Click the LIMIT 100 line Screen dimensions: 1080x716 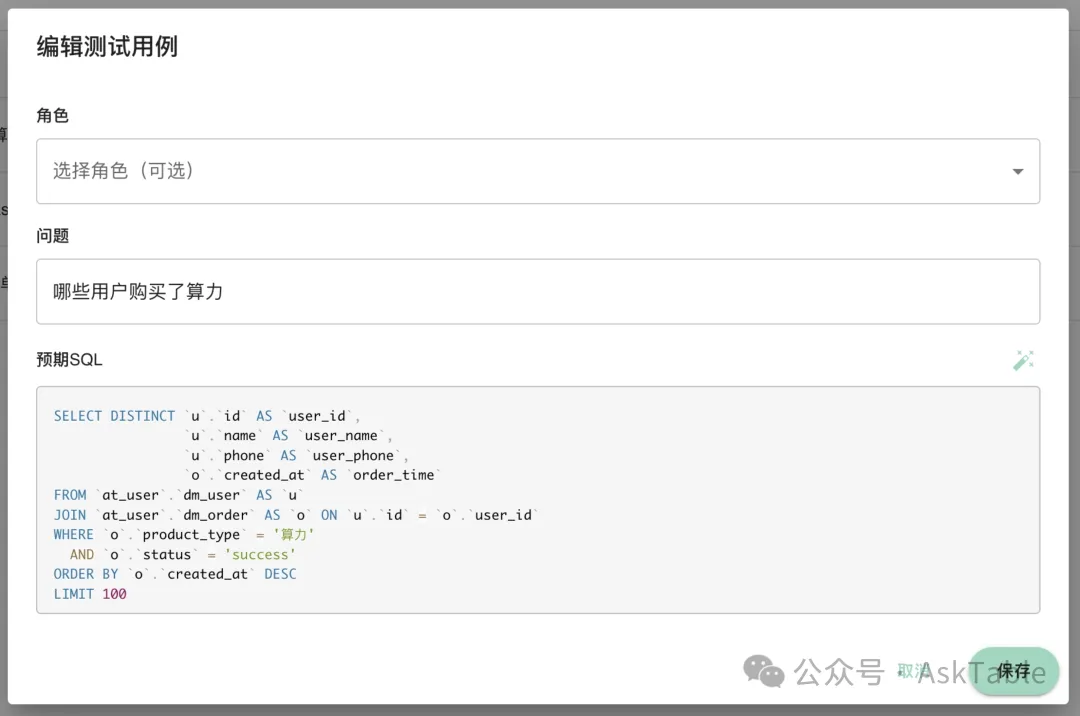coord(90,594)
